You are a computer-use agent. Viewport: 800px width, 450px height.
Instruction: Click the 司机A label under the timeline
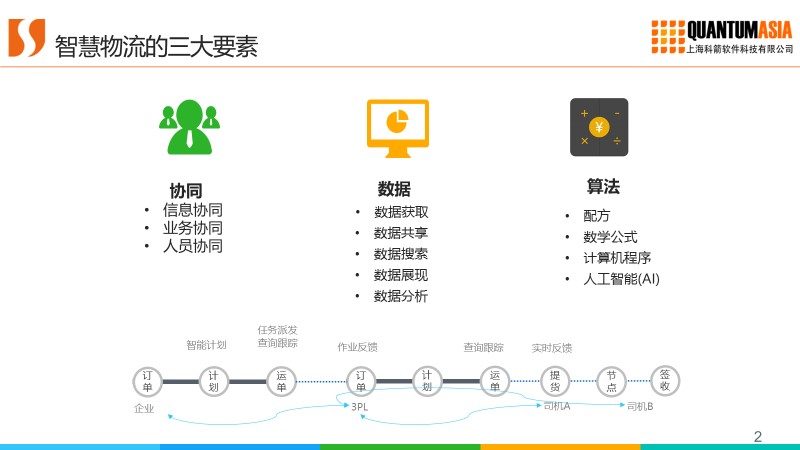point(556,406)
